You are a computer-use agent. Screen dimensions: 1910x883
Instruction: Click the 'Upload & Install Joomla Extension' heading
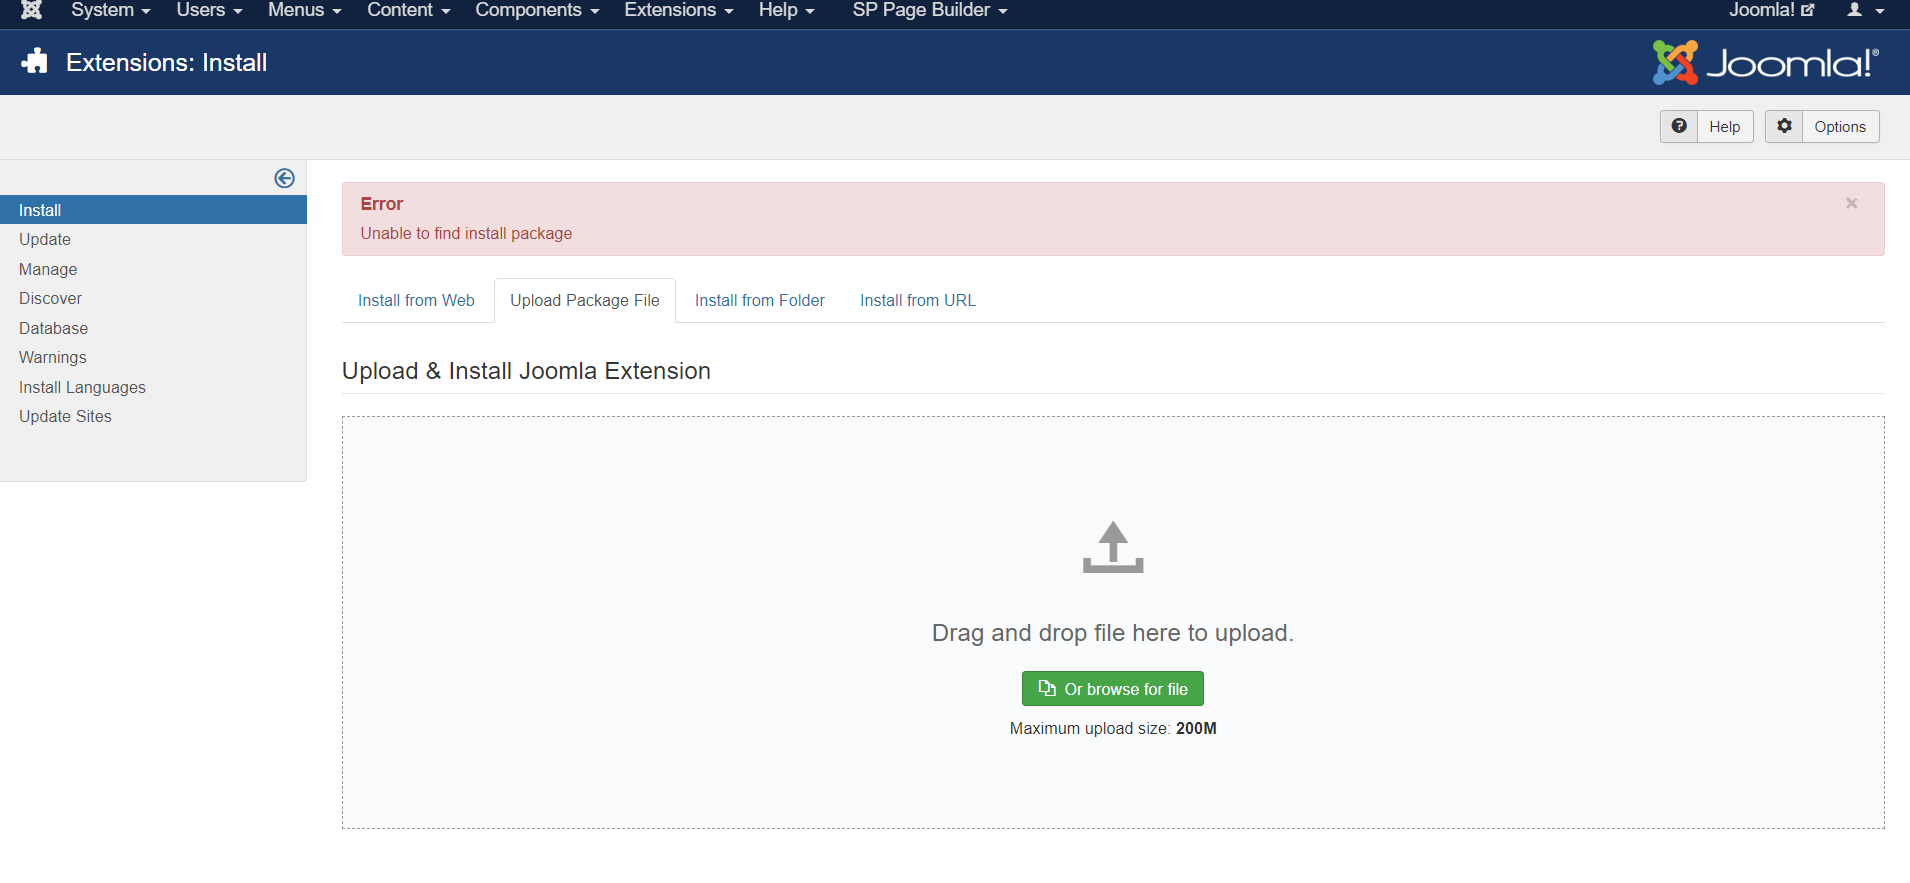click(526, 371)
